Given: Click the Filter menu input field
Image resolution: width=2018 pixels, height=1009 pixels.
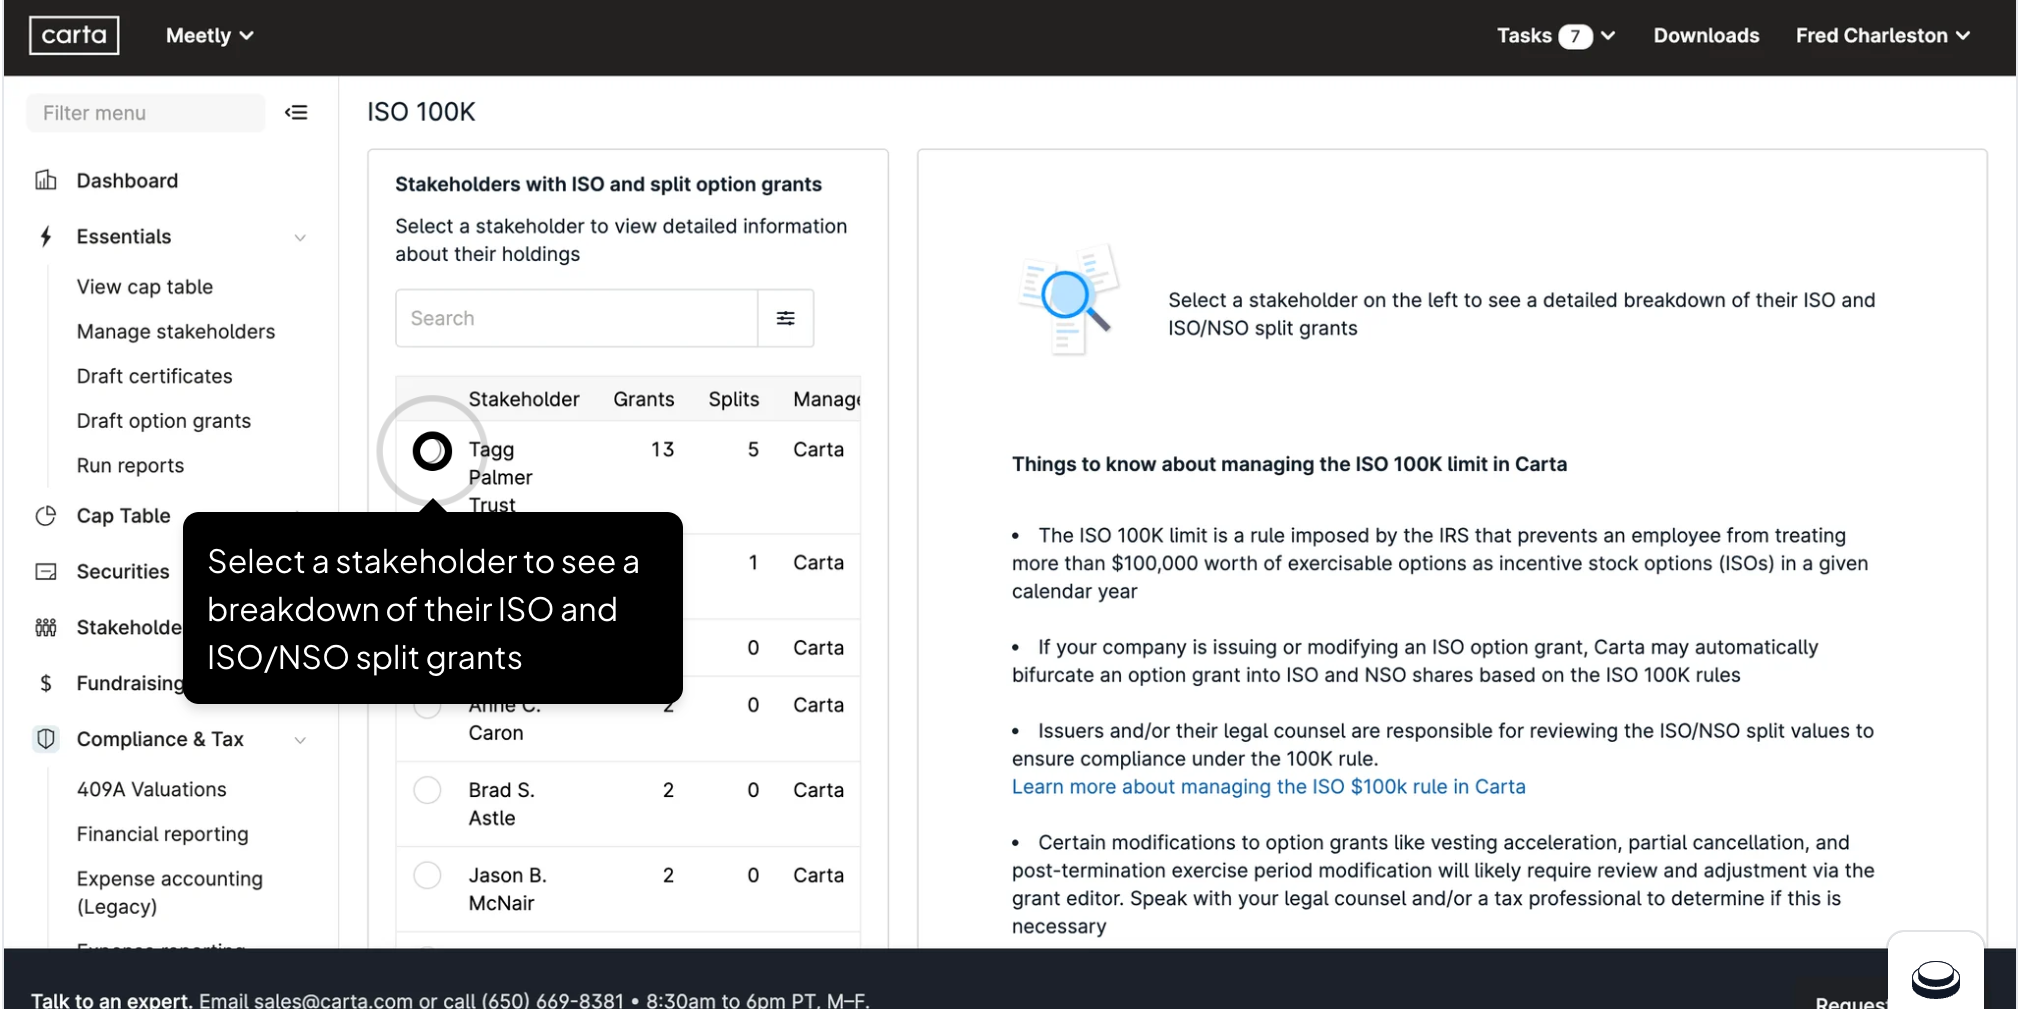Looking at the screenshot, I should (146, 113).
